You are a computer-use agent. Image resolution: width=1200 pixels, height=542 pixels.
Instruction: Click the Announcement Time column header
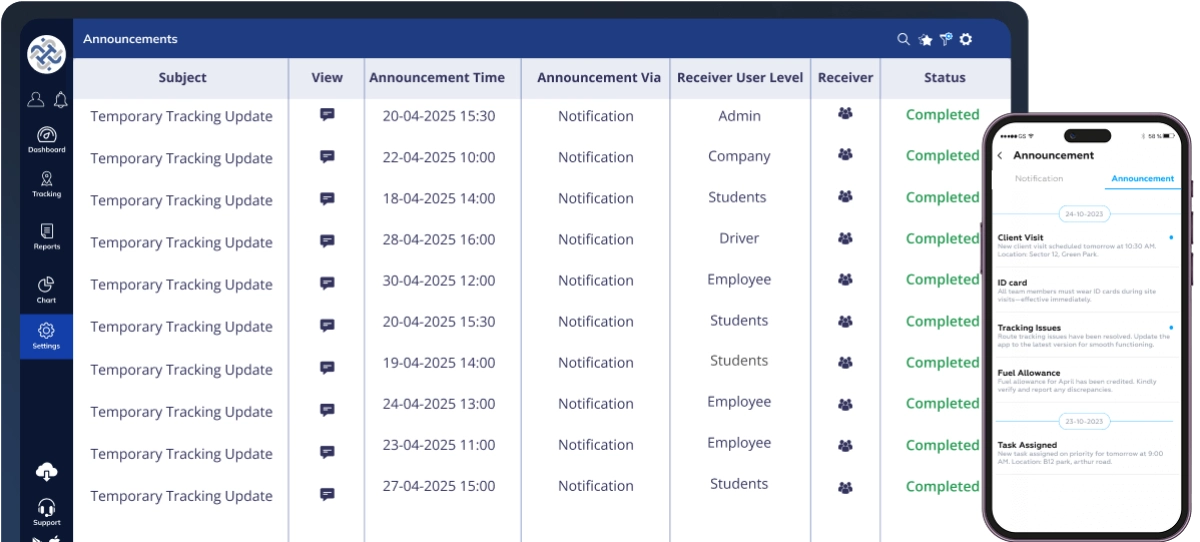pos(437,77)
